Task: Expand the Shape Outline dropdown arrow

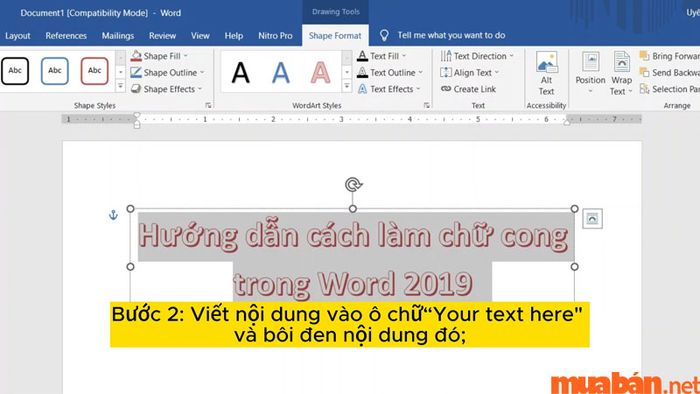Action: pyautogui.click(x=202, y=73)
